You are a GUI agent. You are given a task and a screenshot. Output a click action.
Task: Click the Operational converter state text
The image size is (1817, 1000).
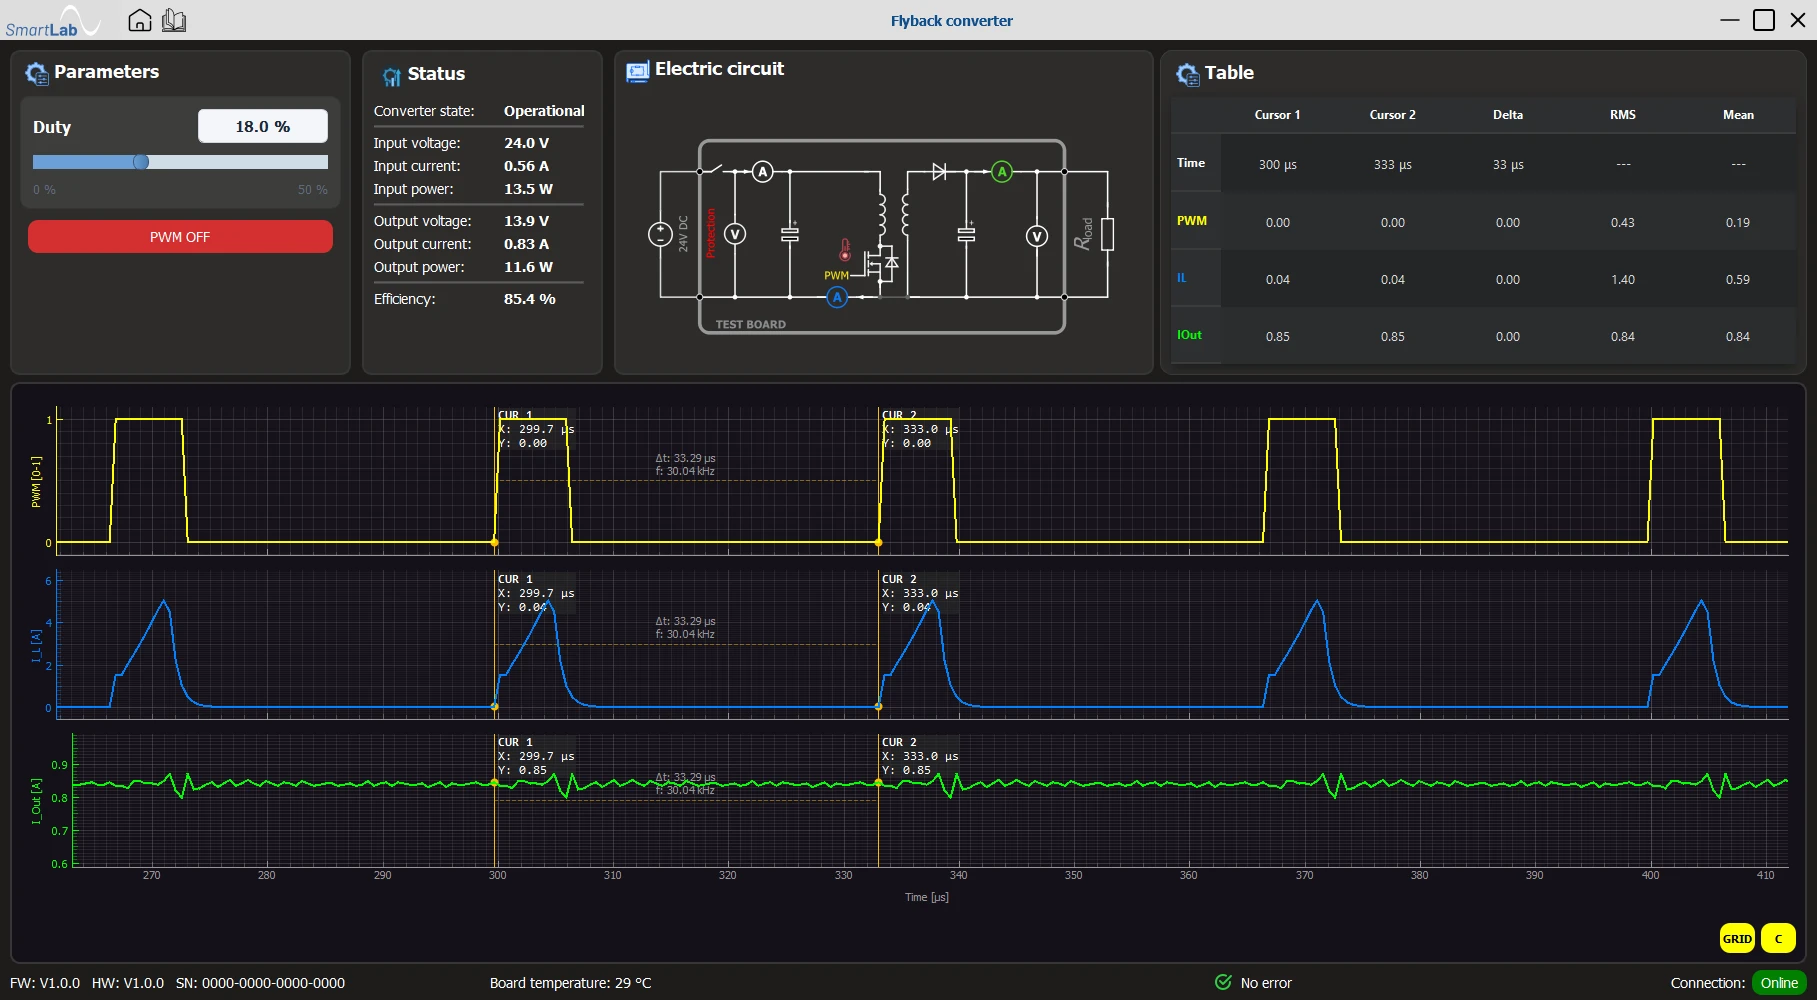[544, 111]
